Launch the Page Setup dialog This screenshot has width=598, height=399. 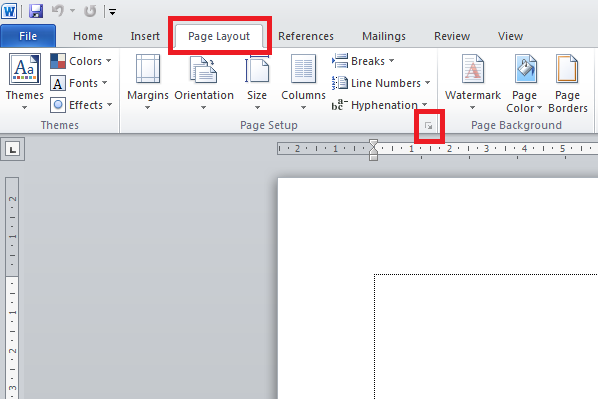pos(429,125)
